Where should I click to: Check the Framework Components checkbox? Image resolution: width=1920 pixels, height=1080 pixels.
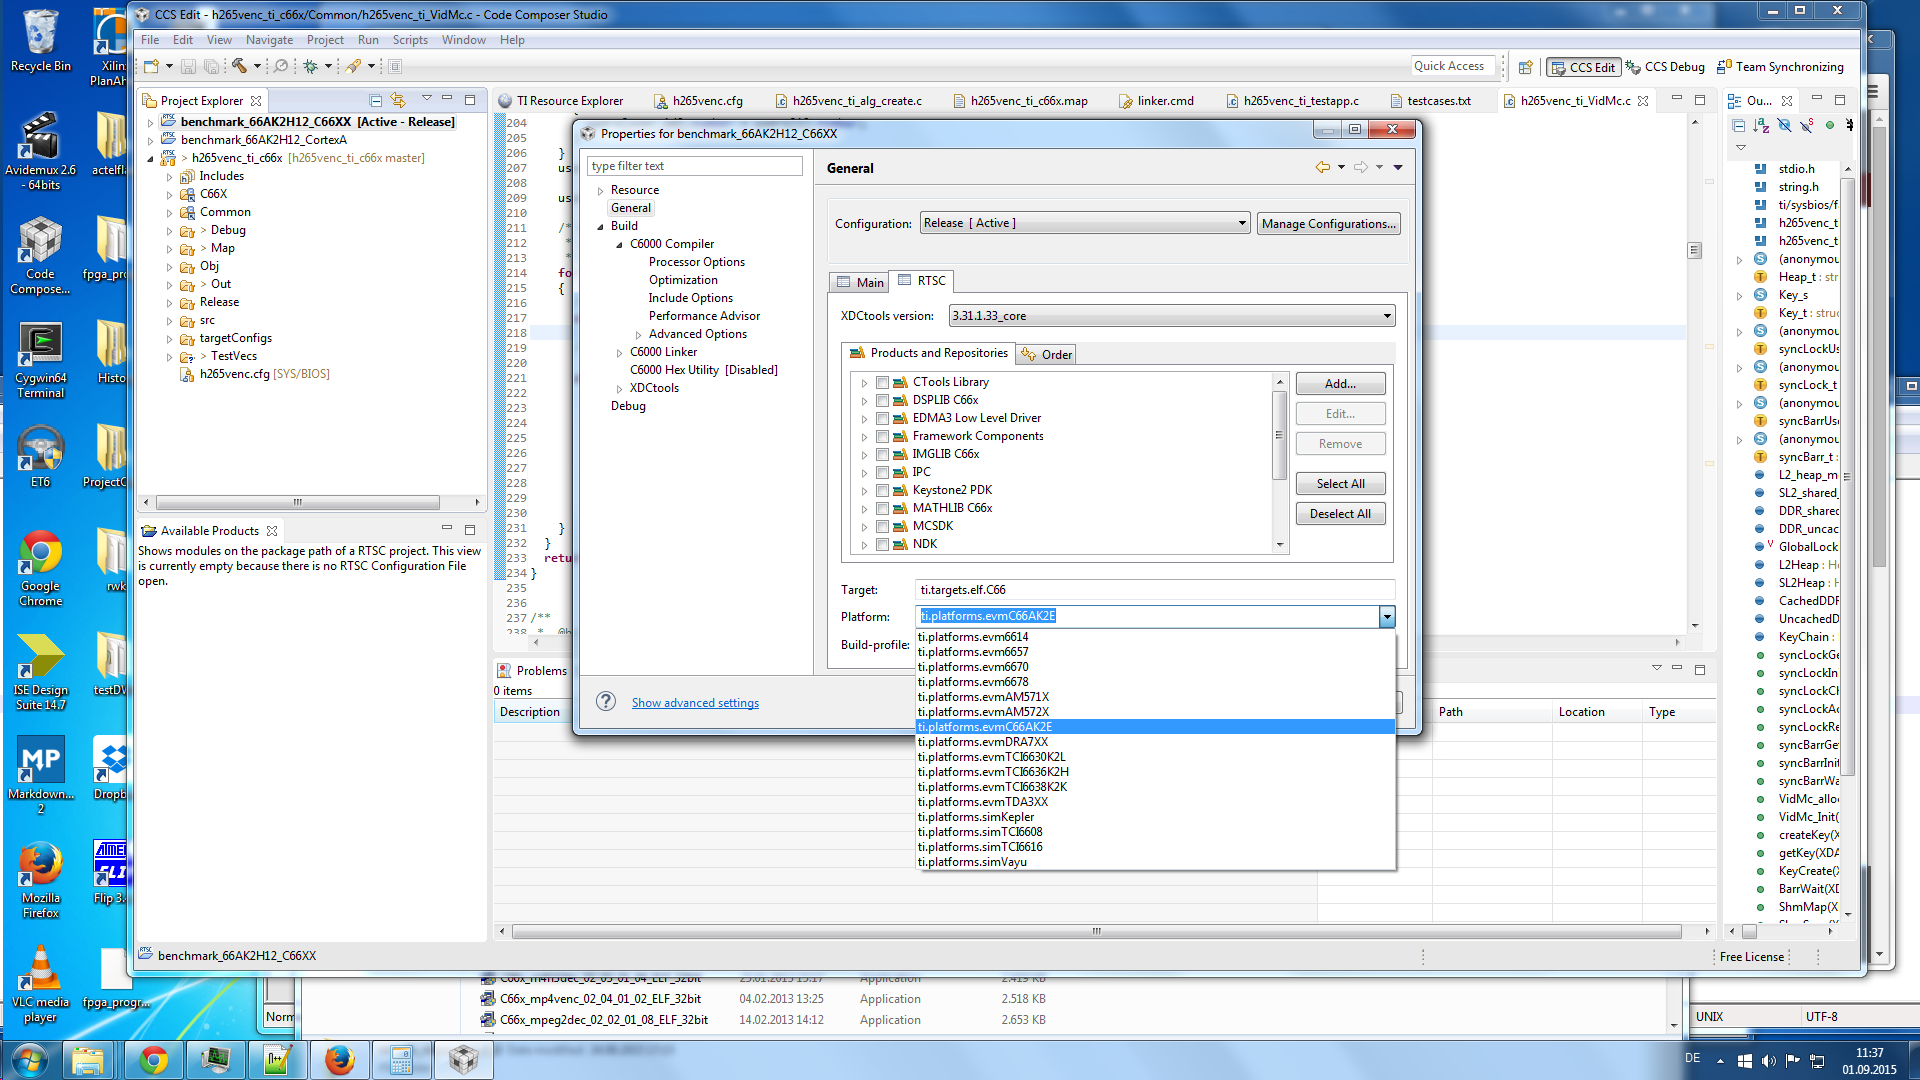point(882,436)
